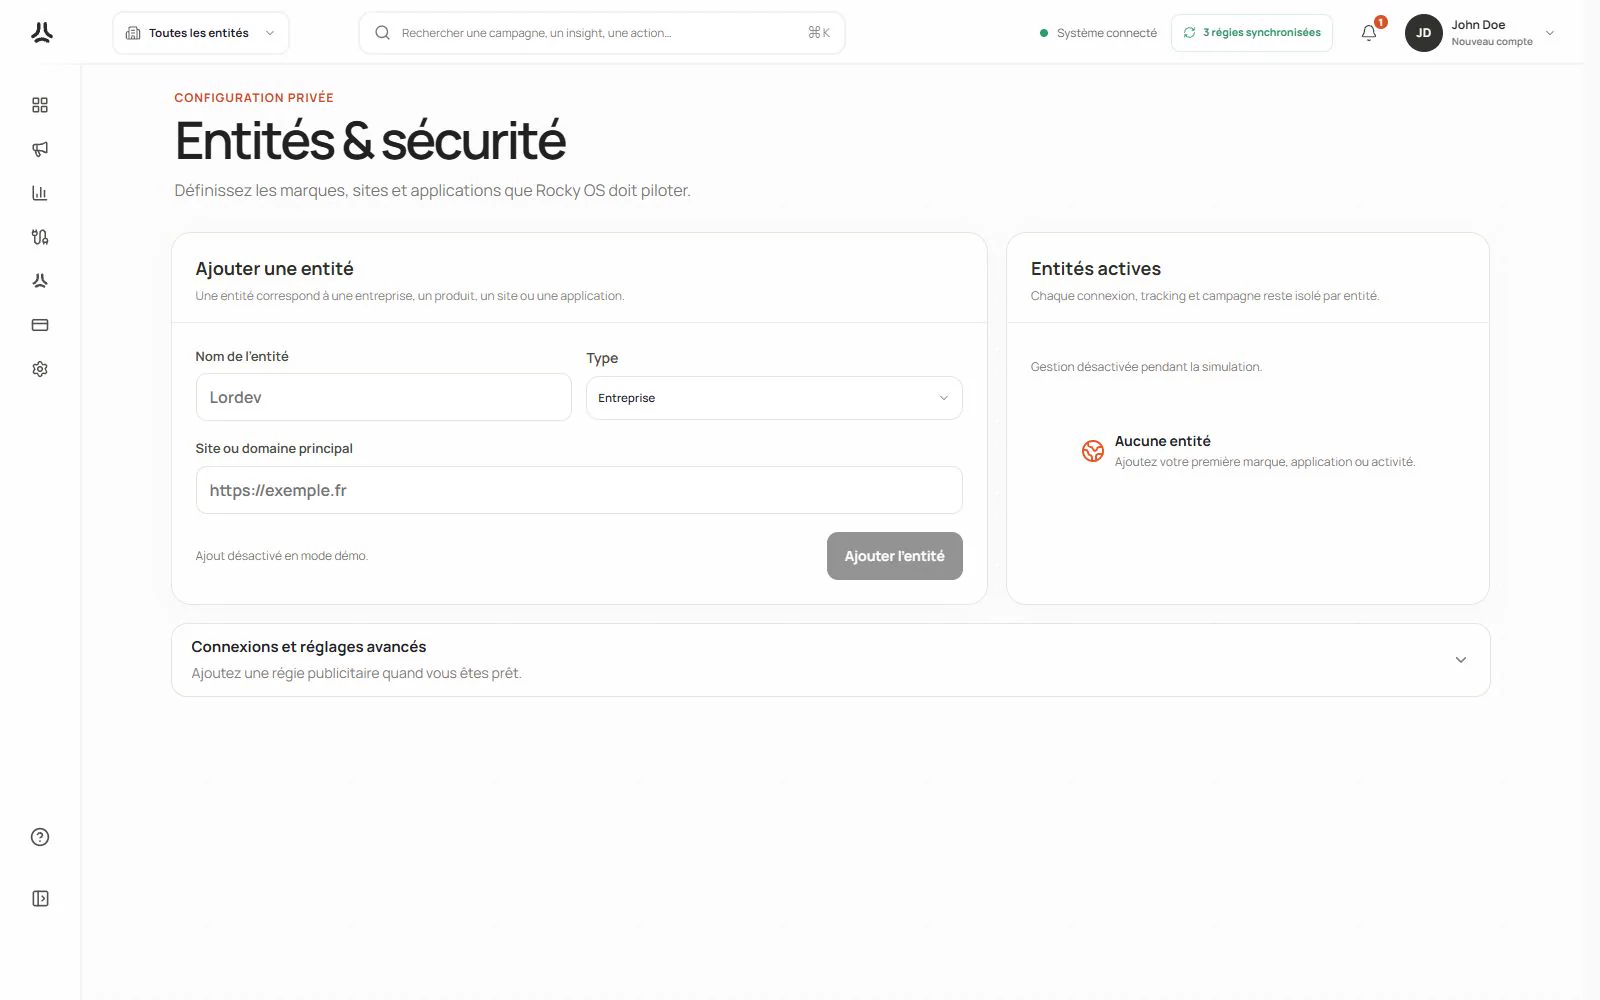
Task: Open the notifications bell
Action: pyautogui.click(x=1369, y=33)
